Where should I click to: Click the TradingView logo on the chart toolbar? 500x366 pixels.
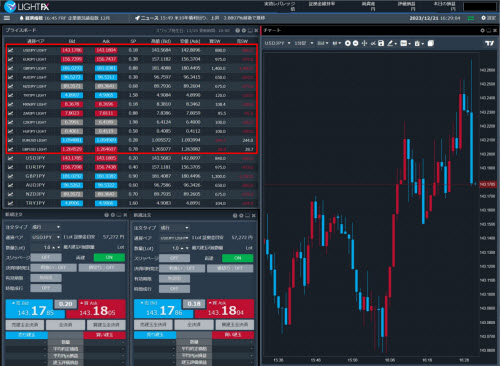[489, 43]
